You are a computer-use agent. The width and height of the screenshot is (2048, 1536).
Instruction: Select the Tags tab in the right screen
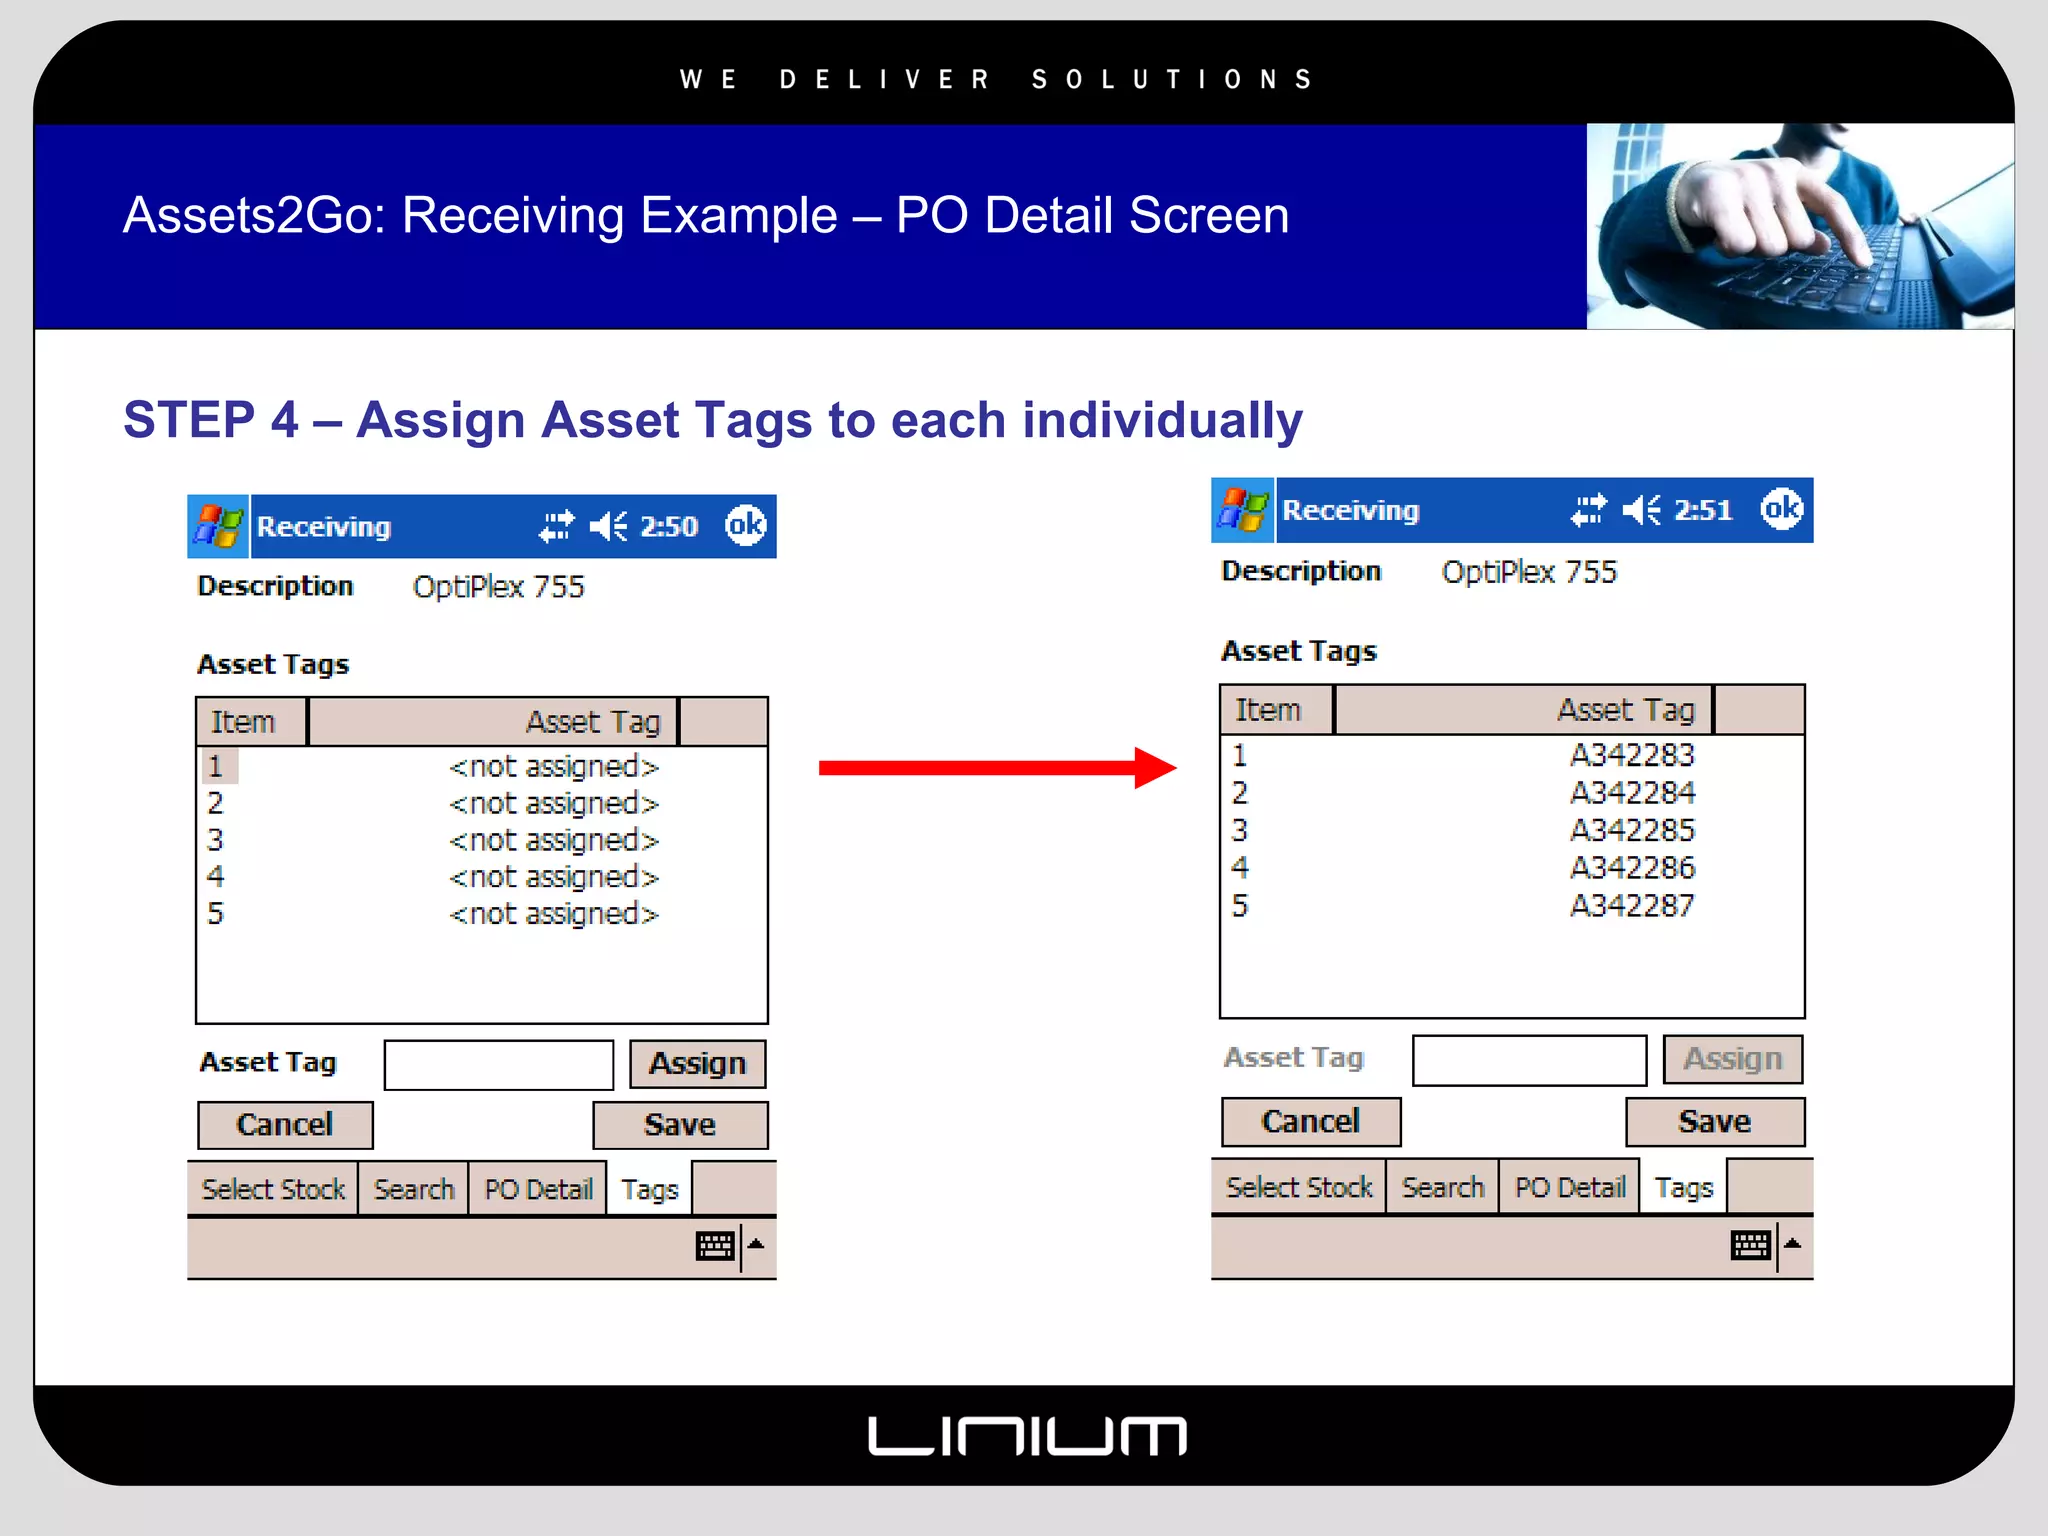click(x=1684, y=1187)
